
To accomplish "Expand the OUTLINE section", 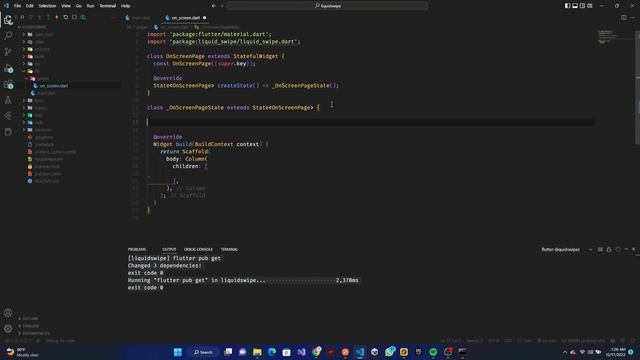I will [29, 318].
